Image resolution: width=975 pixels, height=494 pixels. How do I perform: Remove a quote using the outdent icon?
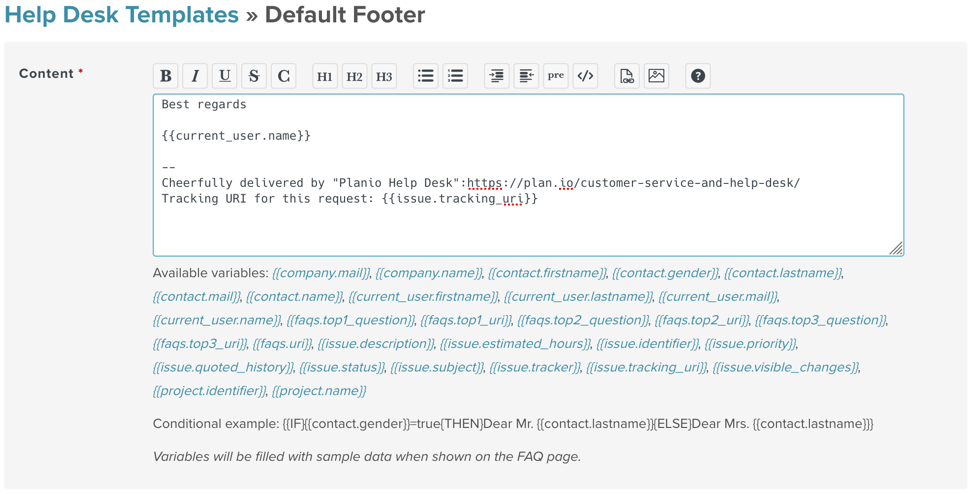tap(526, 76)
